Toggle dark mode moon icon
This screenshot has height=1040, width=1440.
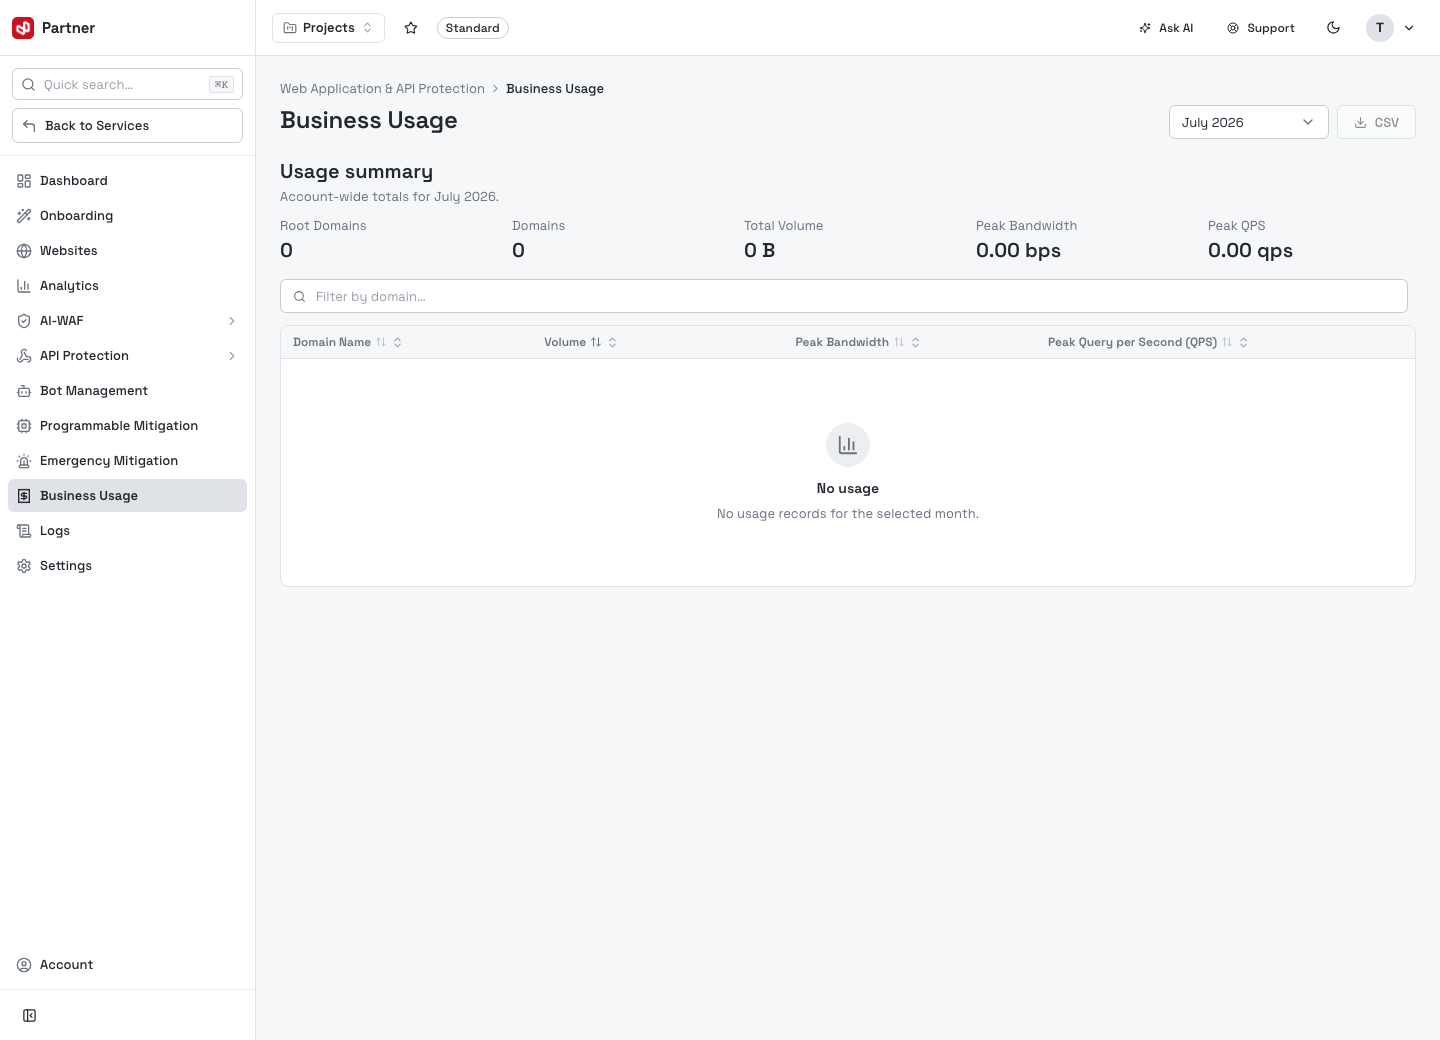pyautogui.click(x=1333, y=28)
